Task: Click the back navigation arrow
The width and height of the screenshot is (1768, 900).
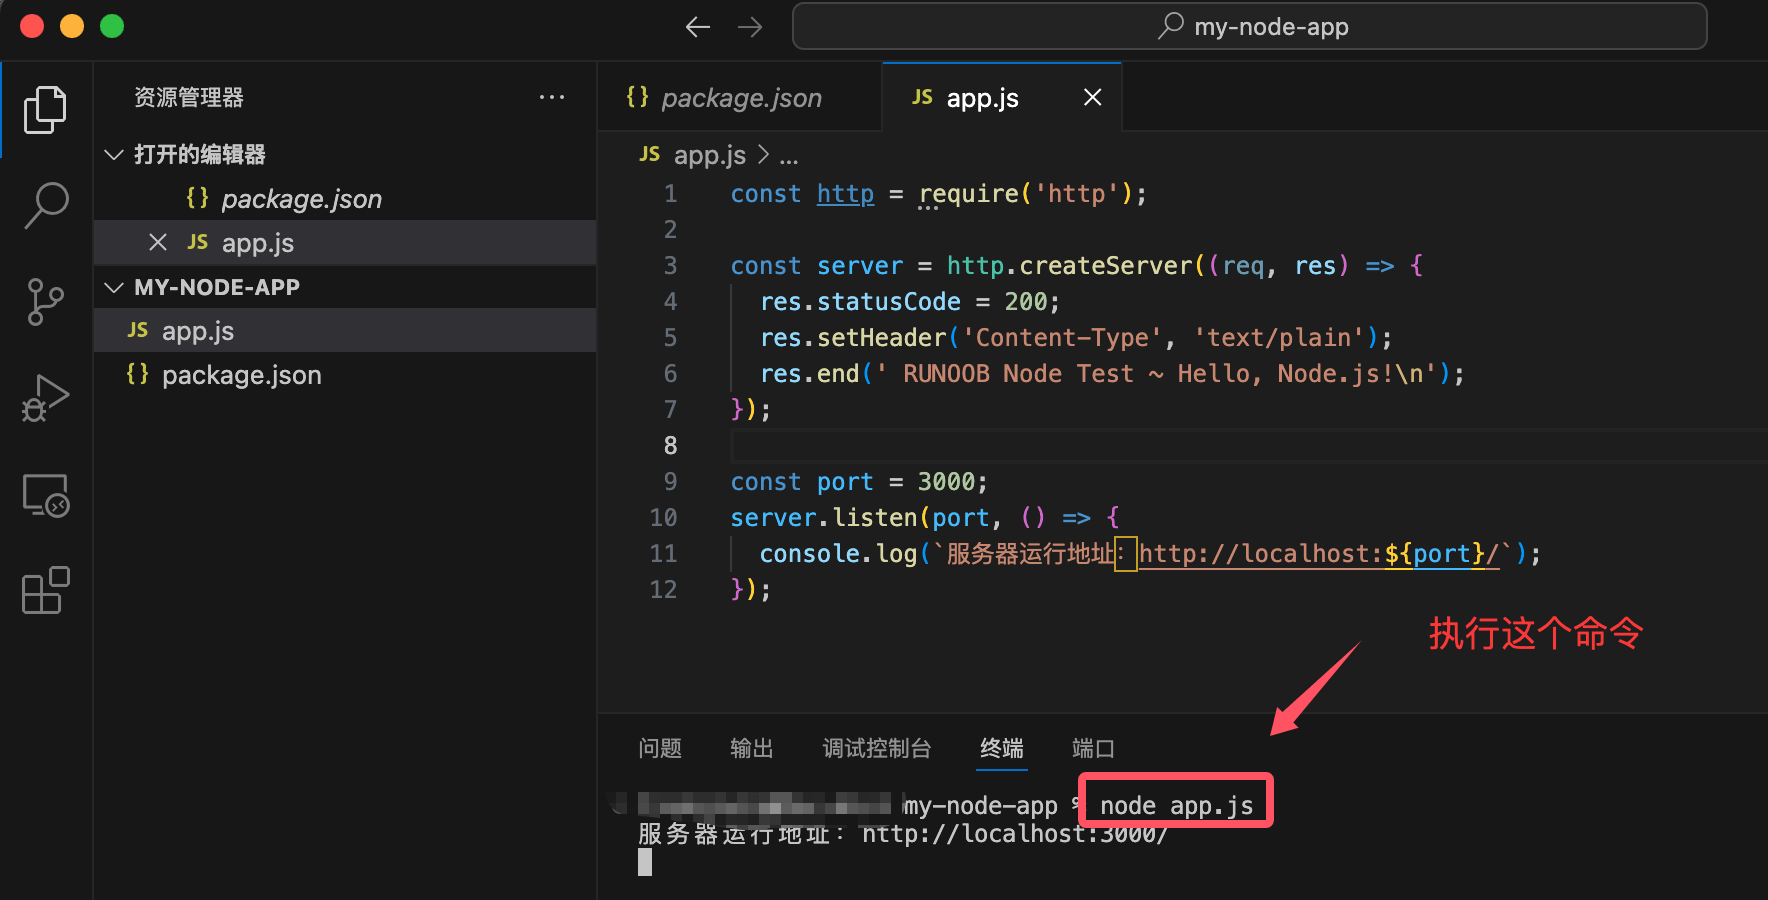Action: coord(698,27)
